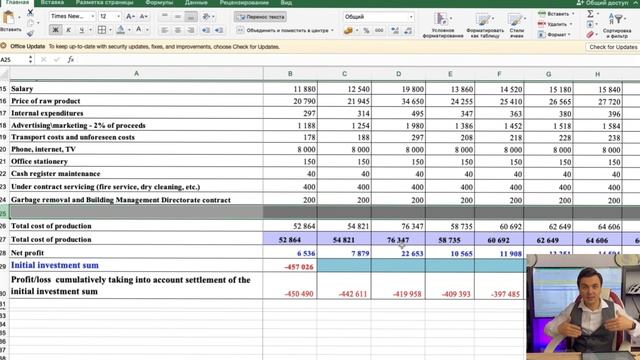The width and height of the screenshot is (640, 360).
Task: Apply thousands separator 000 format
Action: tap(379, 31)
